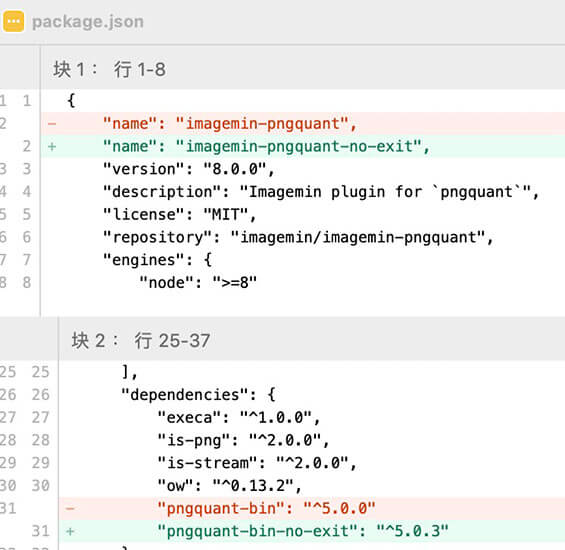Image resolution: width=565 pixels, height=550 pixels.
Task: Click the minus marker on removed name line
Action: click(52, 124)
